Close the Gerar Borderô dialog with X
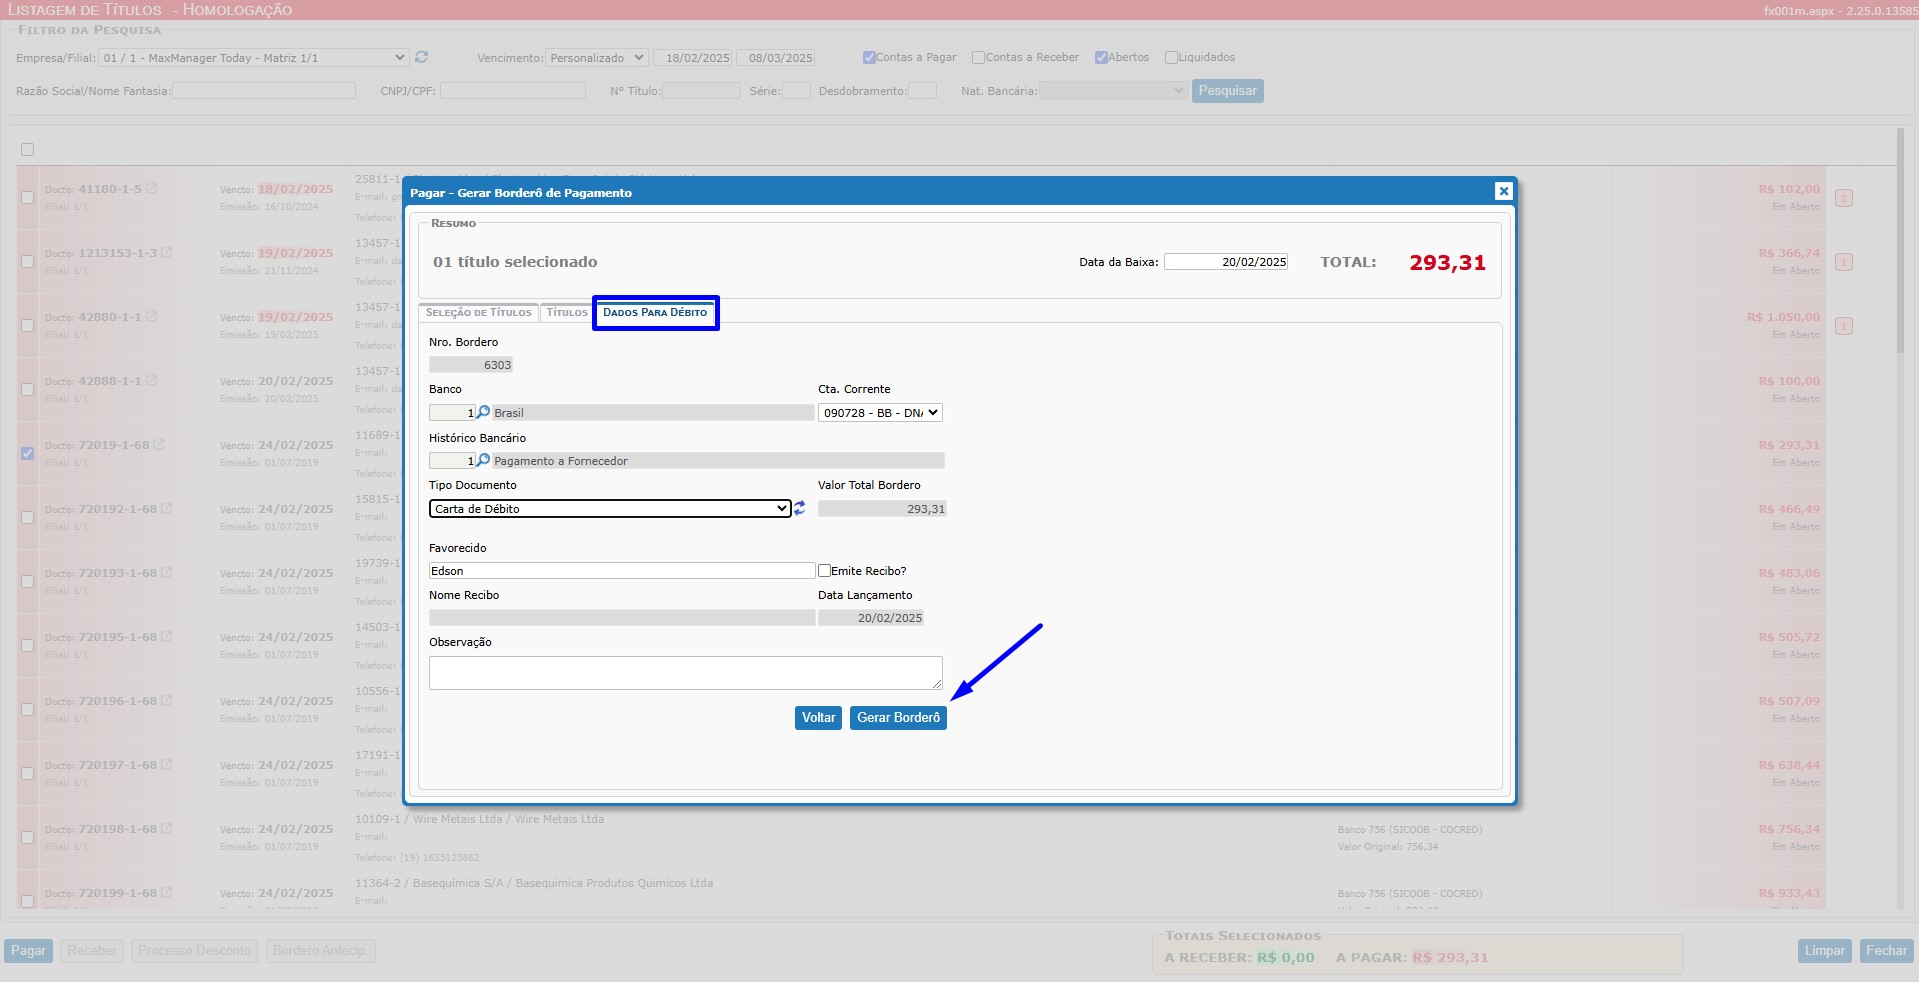This screenshot has height=982, width=1919. click(1503, 191)
